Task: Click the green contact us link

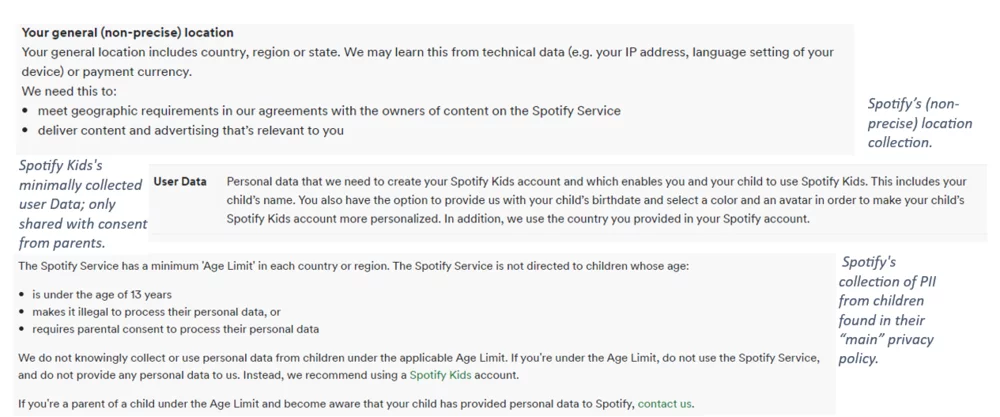Action: click(x=664, y=404)
